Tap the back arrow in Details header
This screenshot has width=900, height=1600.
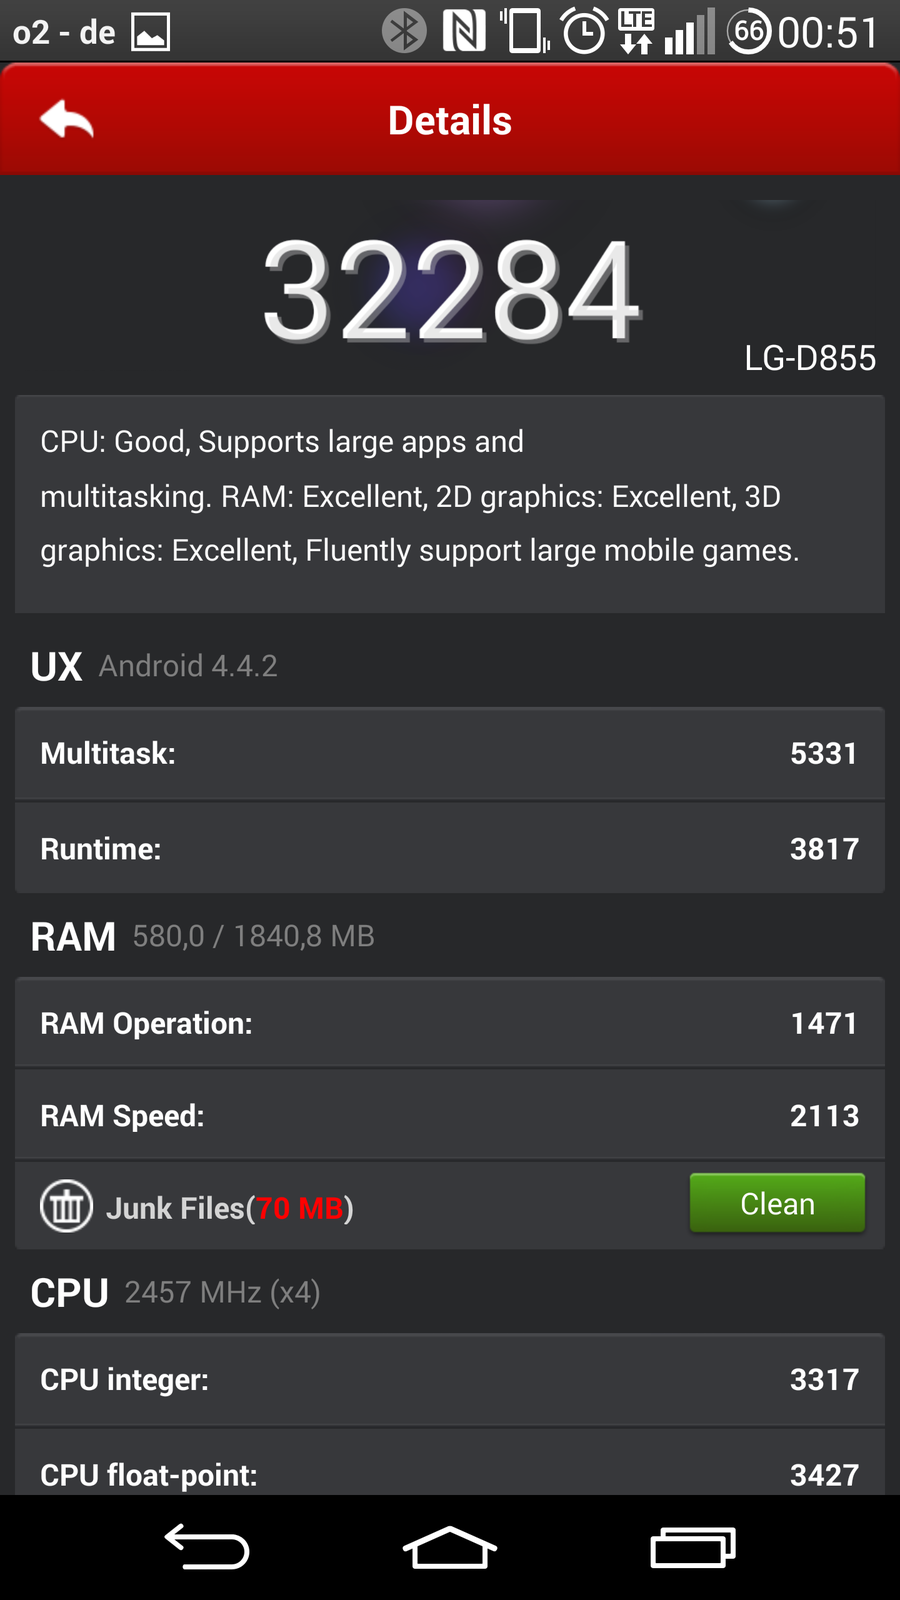(67, 121)
